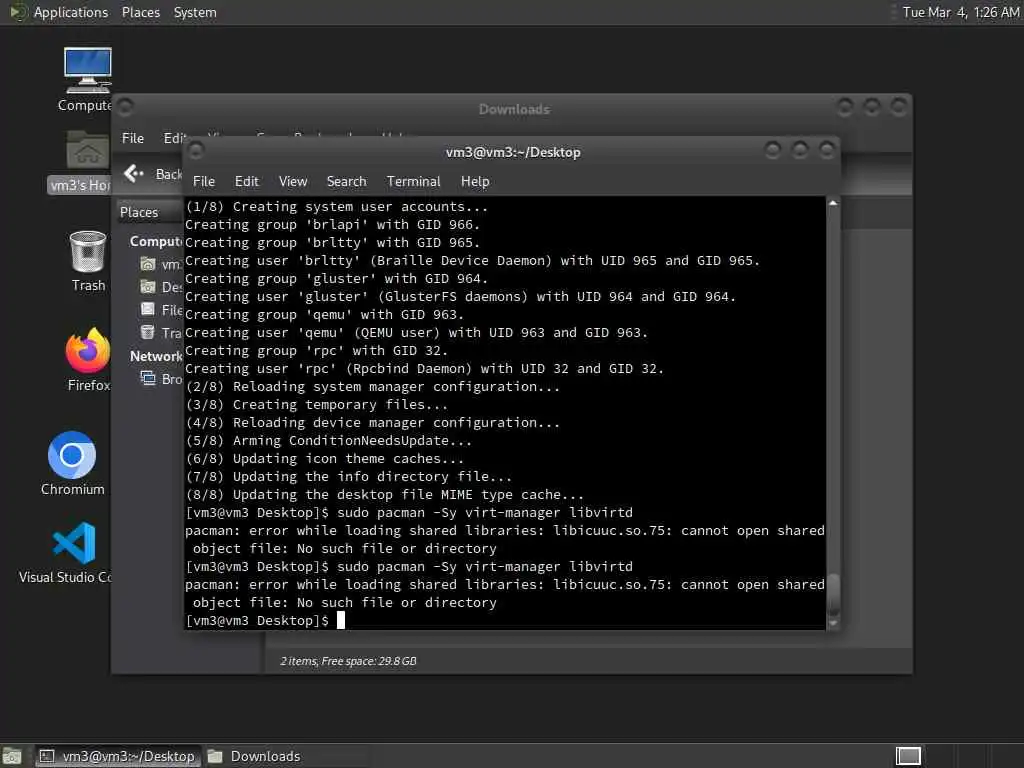Open the terminal Search menu
This screenshot has height=768, width=1024.
[346, 181]
